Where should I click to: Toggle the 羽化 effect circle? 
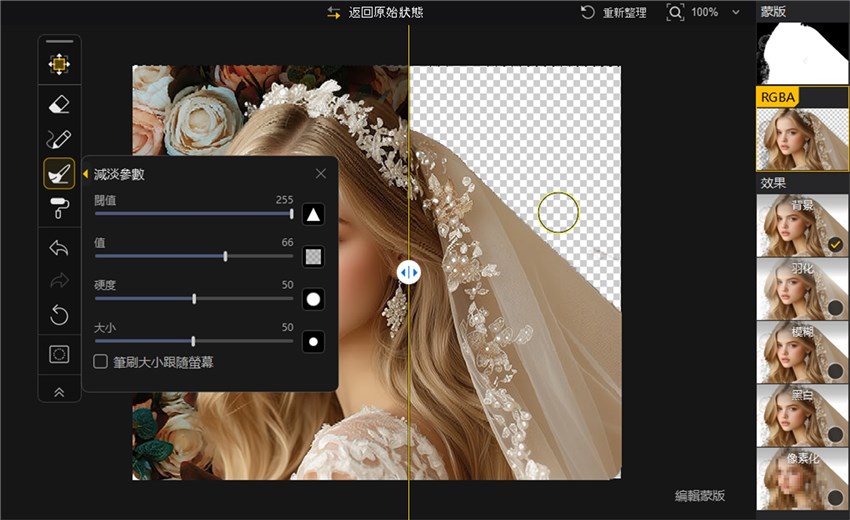pos(835,308)
